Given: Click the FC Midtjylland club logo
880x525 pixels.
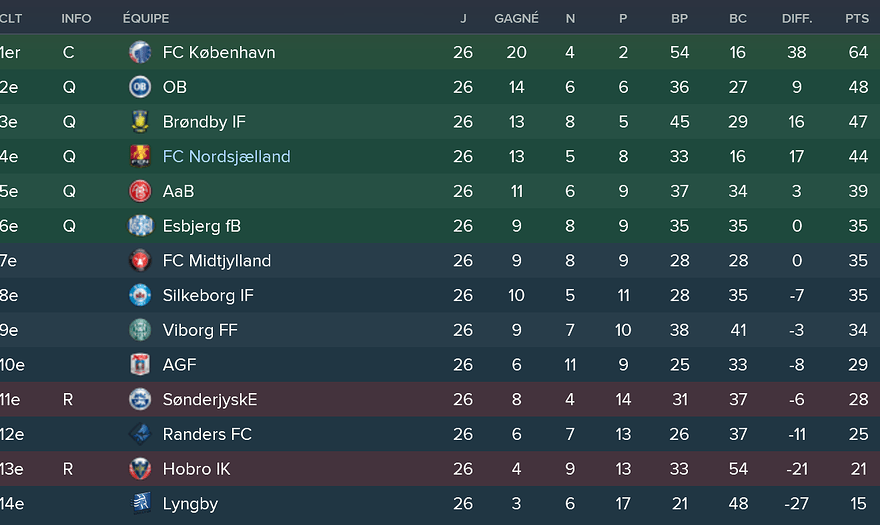Looking at the screenshot, I should point(140,261).
